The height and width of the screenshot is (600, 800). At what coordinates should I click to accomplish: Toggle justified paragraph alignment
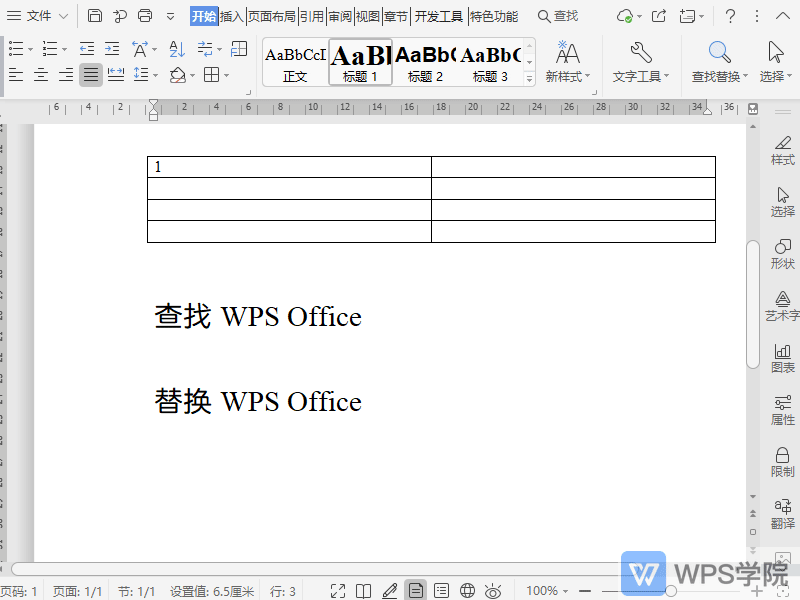90,74
